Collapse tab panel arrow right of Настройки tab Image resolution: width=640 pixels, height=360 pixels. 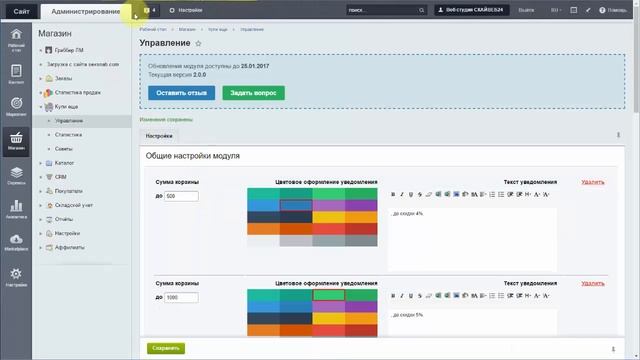click(618, 135)
